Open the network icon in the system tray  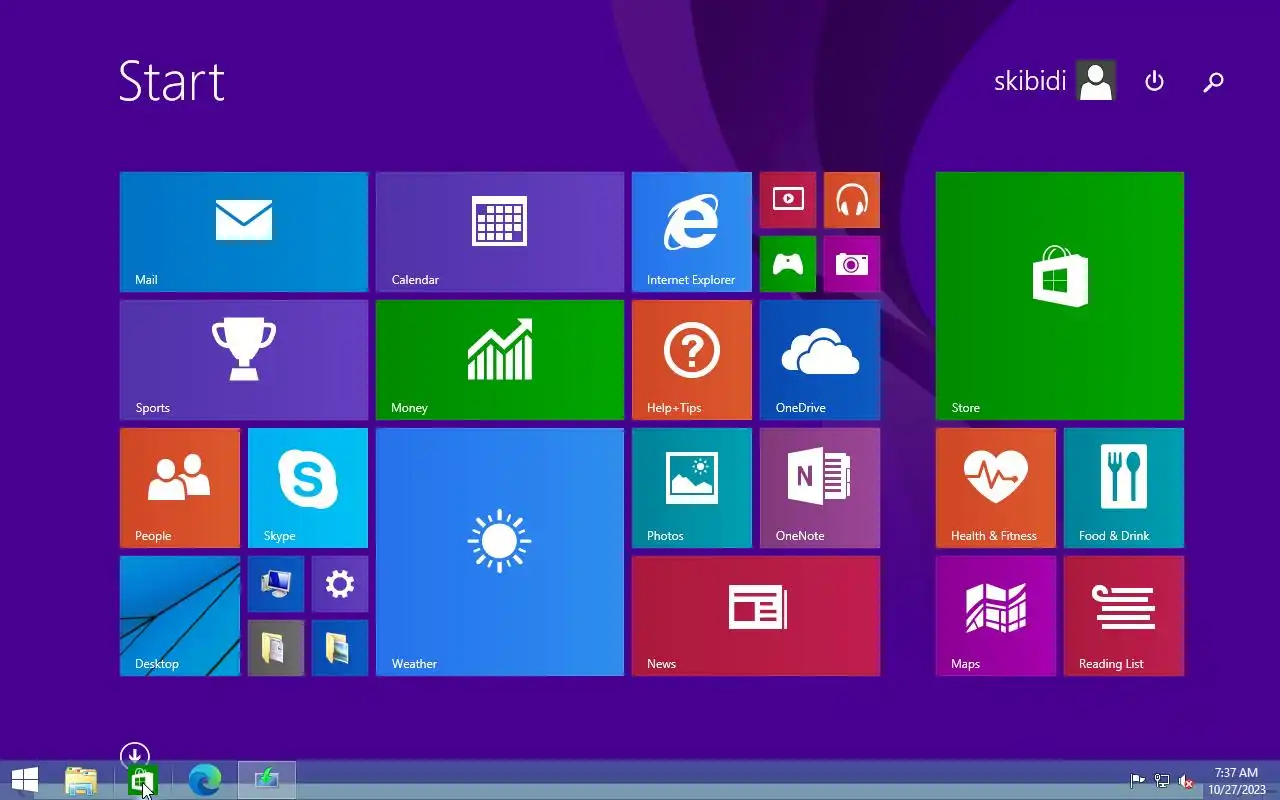(1162, 781)
